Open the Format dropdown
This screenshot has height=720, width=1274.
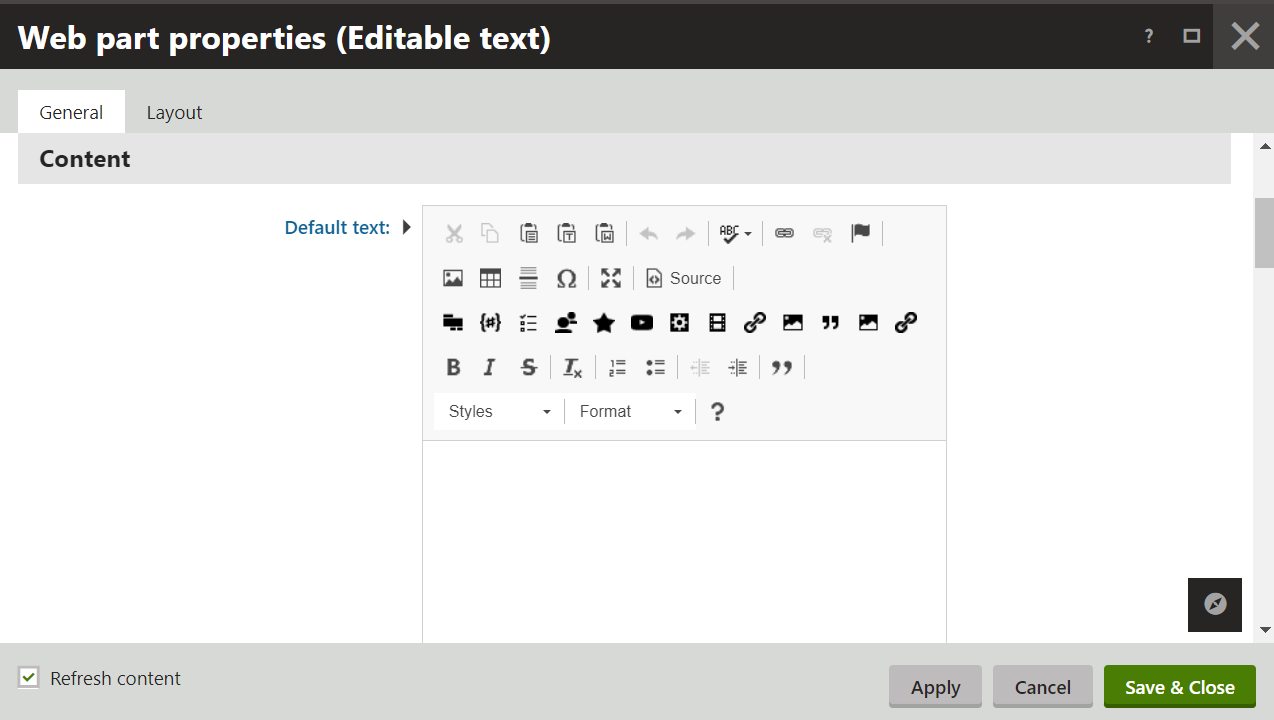click(x=629, y=411)
